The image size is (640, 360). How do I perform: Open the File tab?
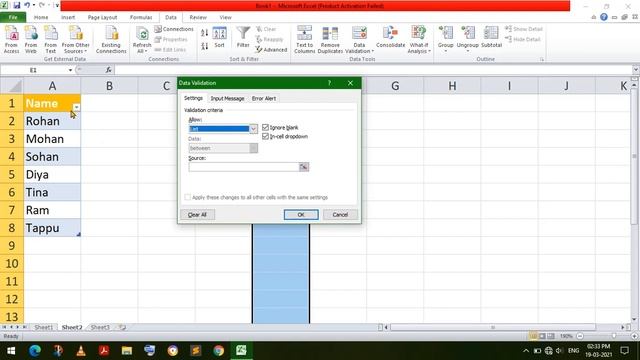(x=13, y=18)
